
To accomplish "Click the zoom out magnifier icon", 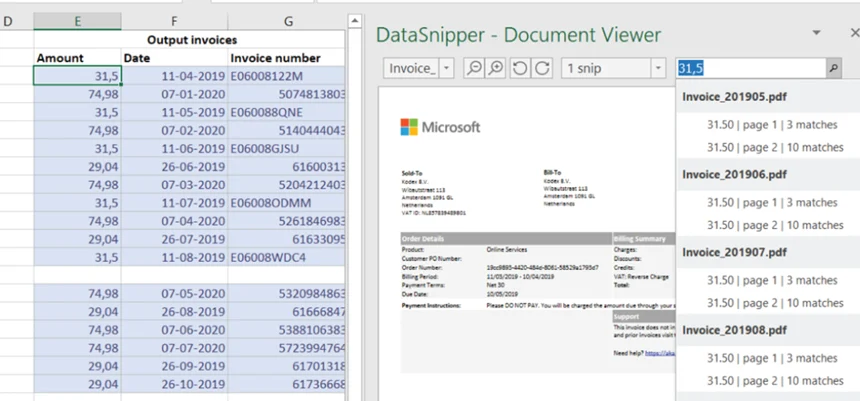I will pos(475,68).
